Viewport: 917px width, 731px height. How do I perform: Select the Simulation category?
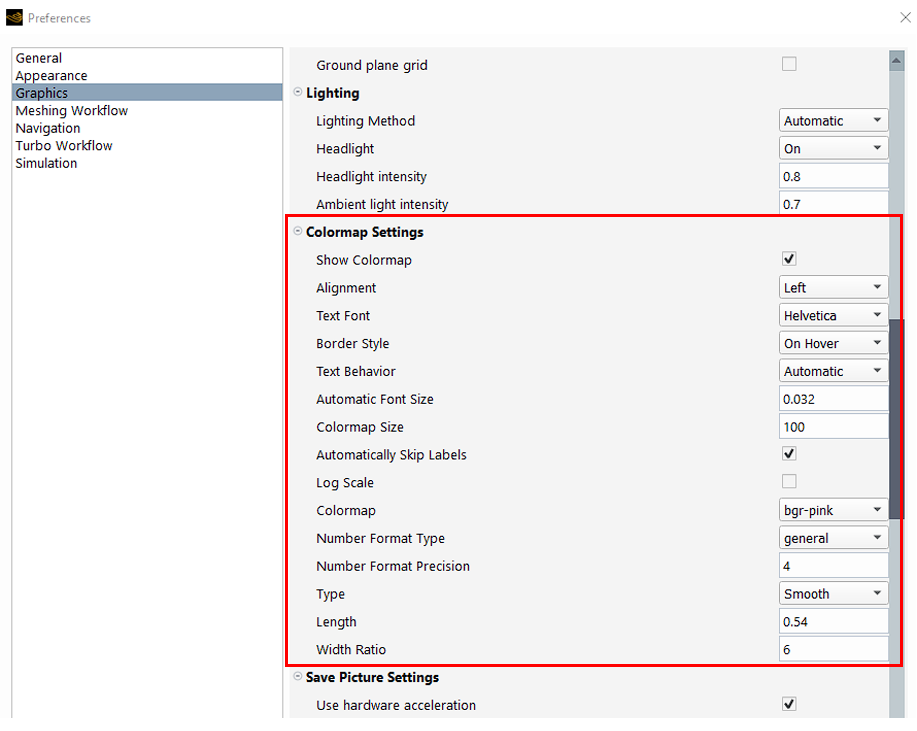coord(46,163)
